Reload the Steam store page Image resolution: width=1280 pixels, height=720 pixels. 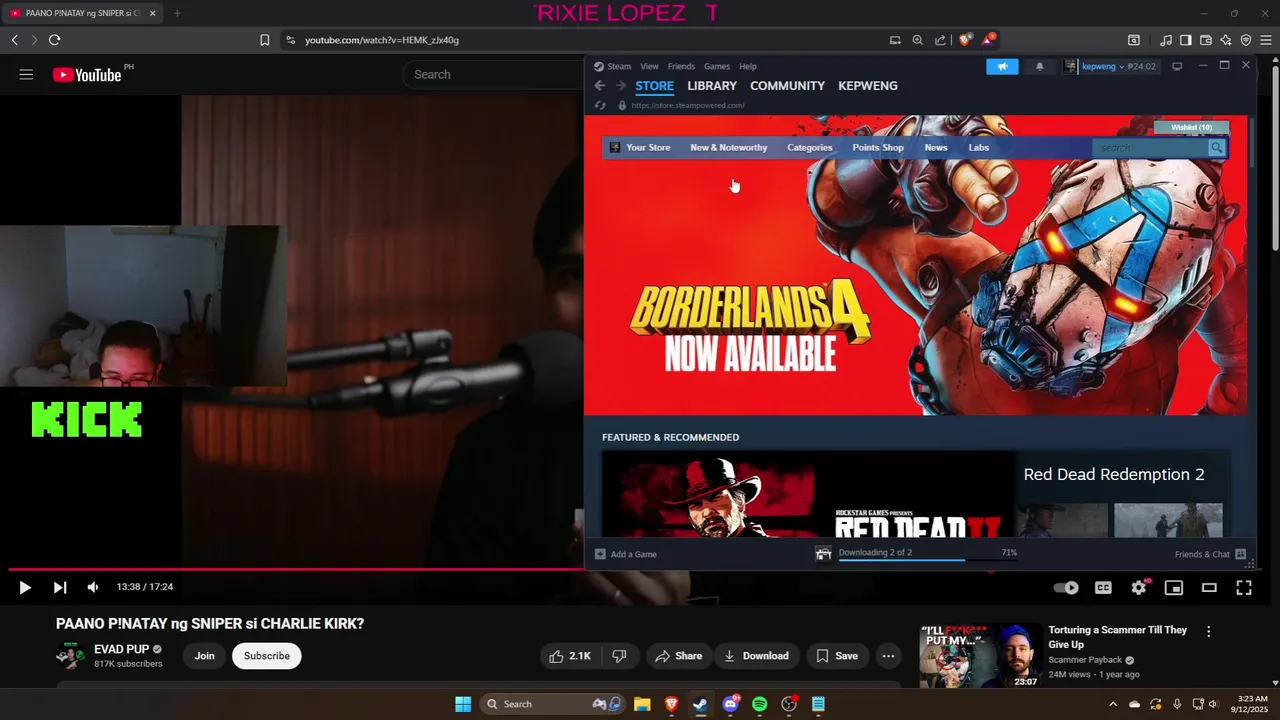click(x=600, y=105)
